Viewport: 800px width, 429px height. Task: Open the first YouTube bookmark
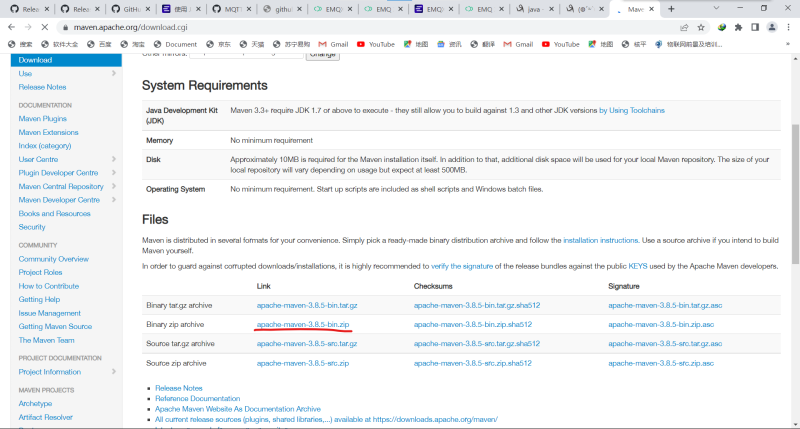click(375, 44)
